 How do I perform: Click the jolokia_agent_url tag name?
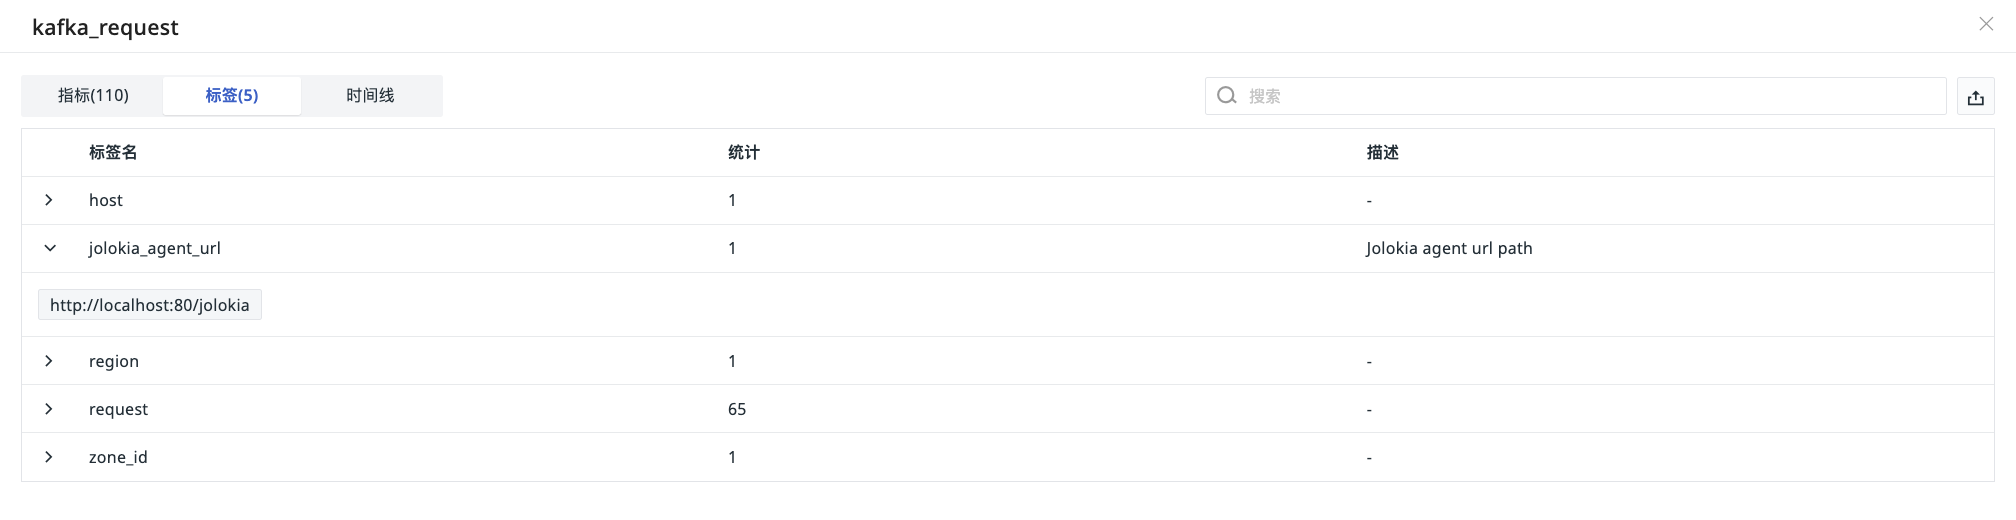click(x=155, y=248)
